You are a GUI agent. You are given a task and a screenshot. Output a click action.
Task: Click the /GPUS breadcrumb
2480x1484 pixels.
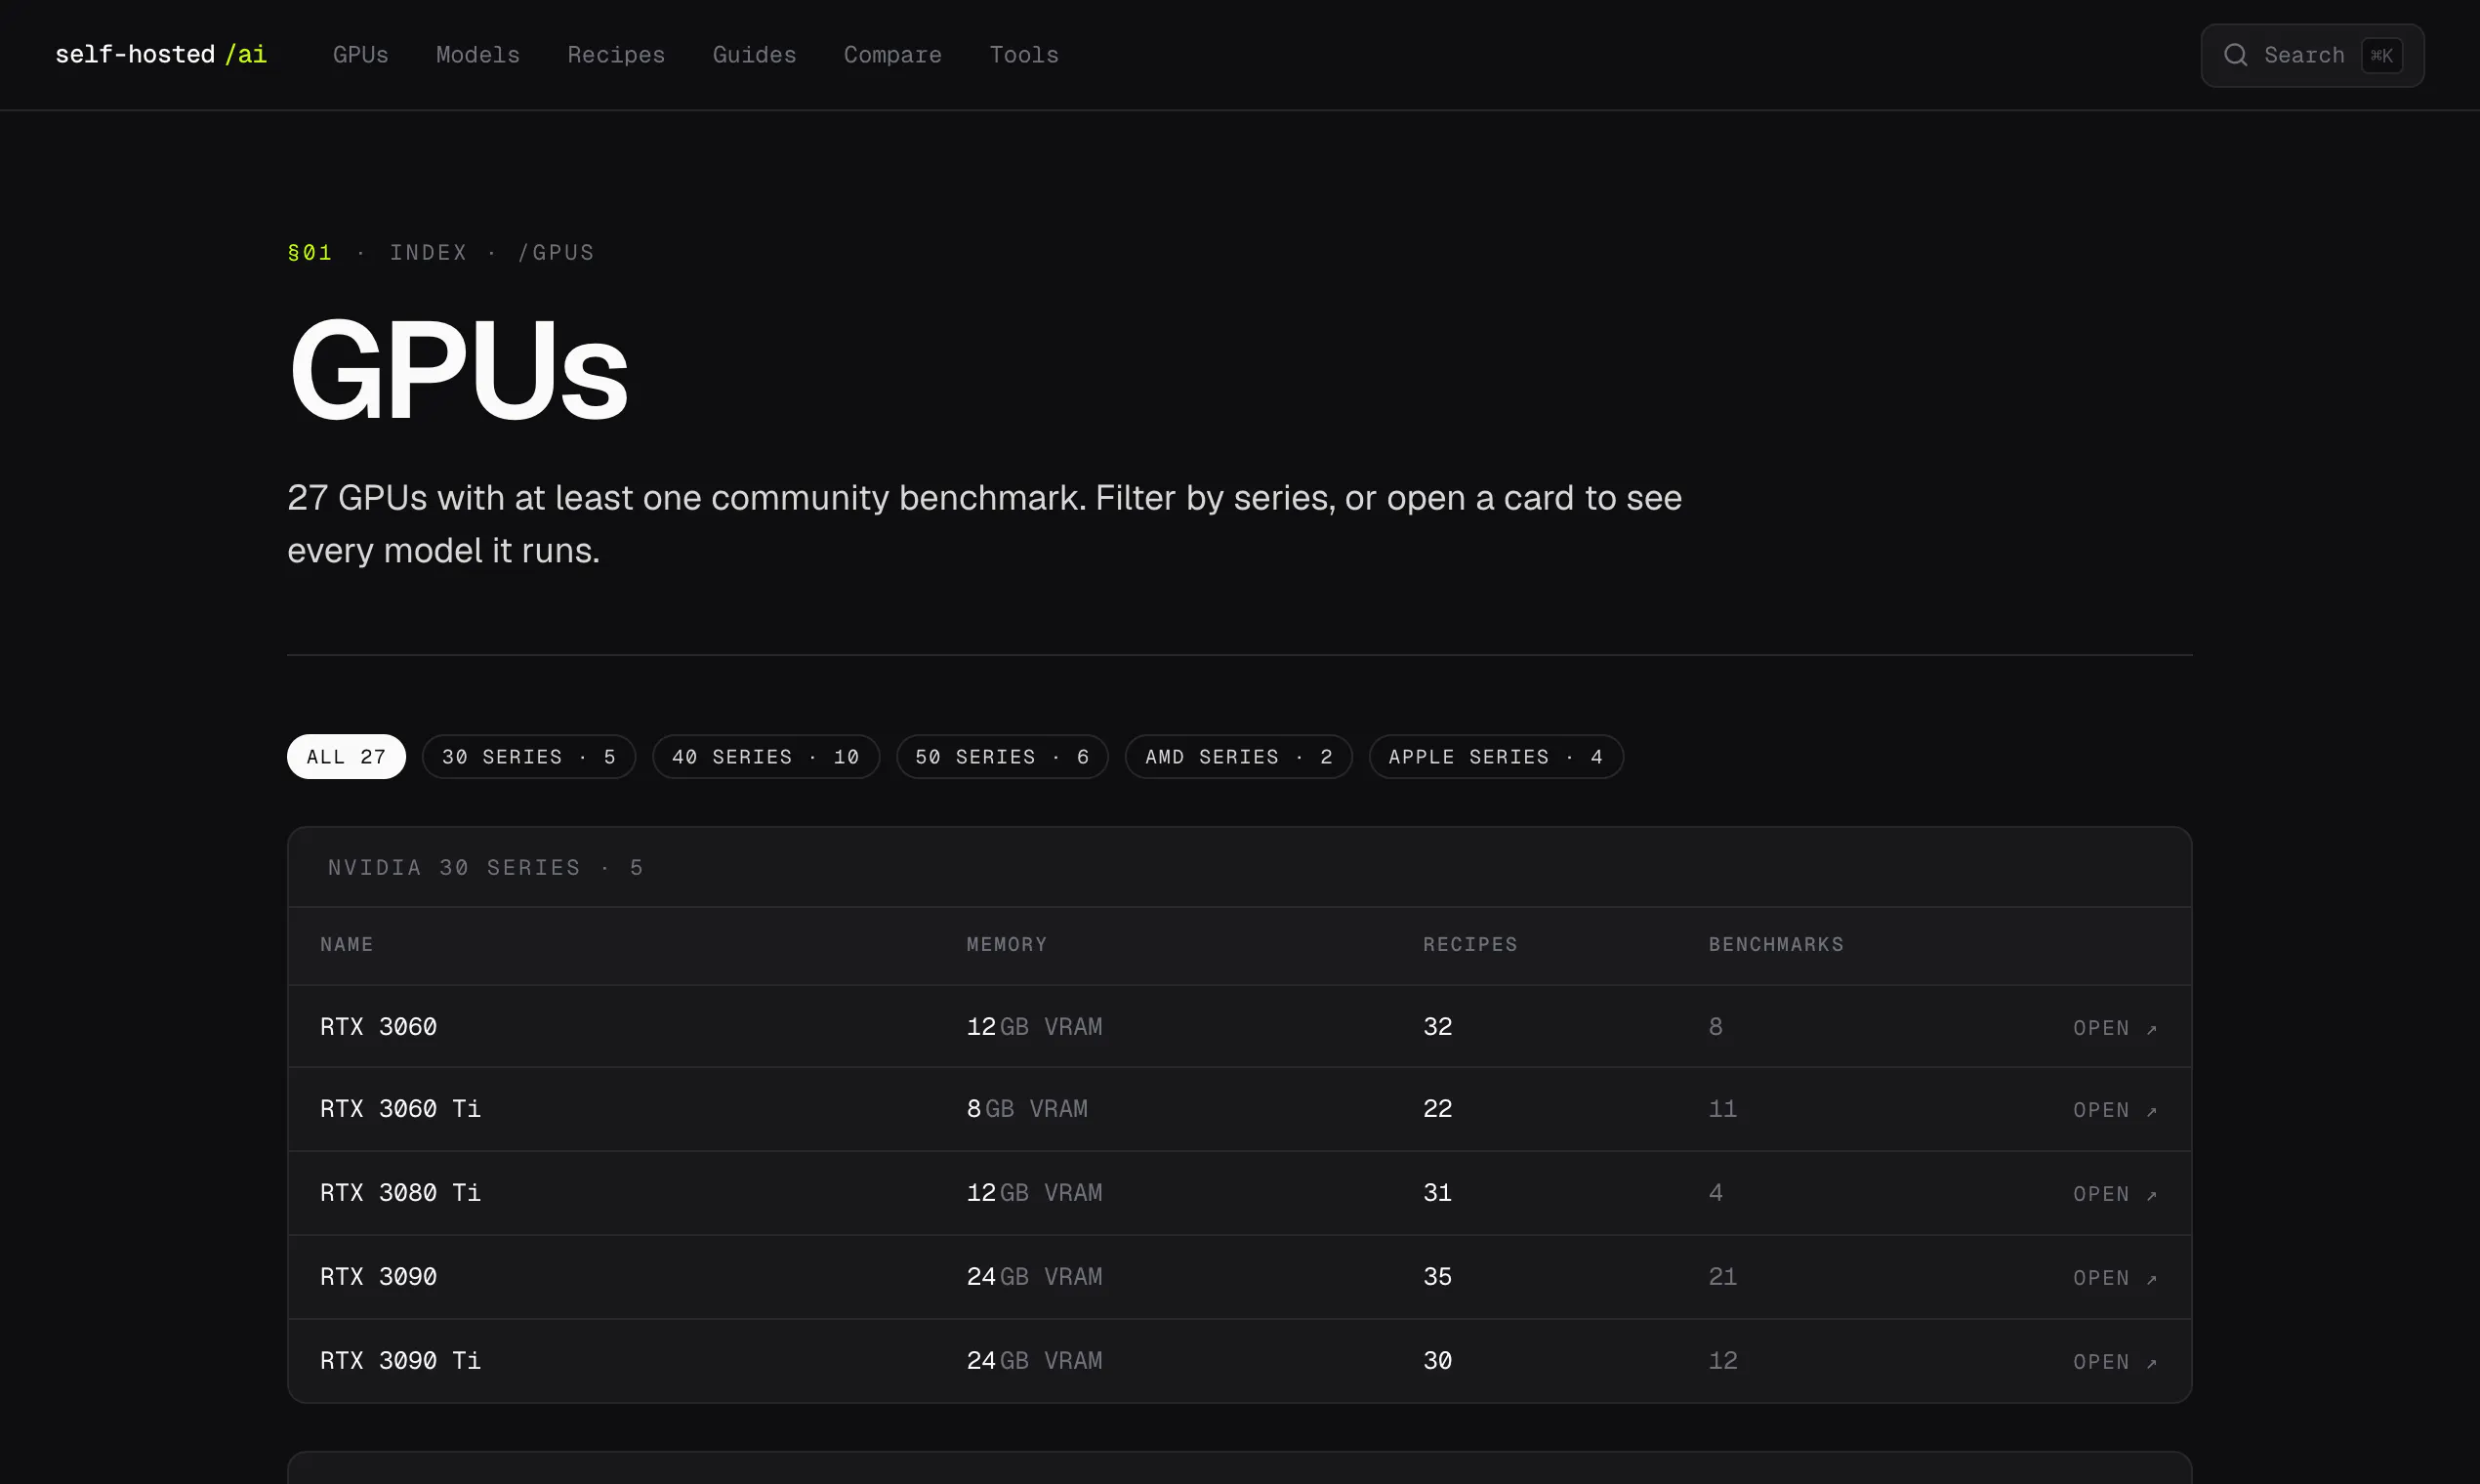(556, 253)
